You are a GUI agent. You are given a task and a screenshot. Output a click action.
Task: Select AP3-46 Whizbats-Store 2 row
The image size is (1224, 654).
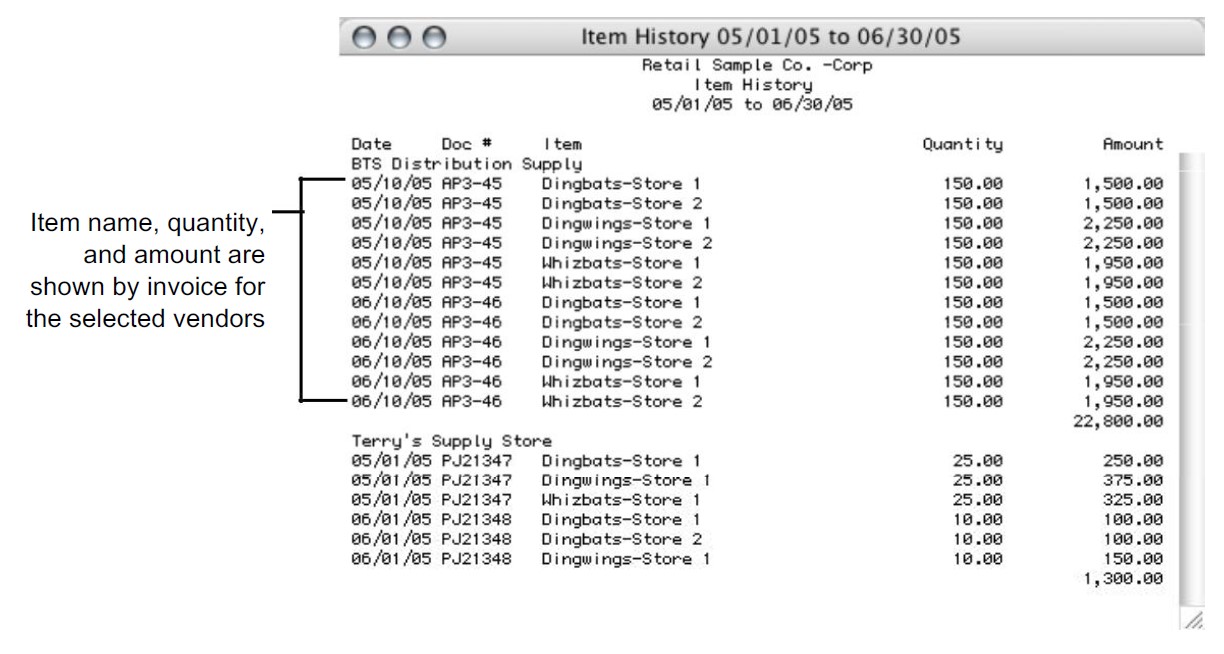pos(757,402)
